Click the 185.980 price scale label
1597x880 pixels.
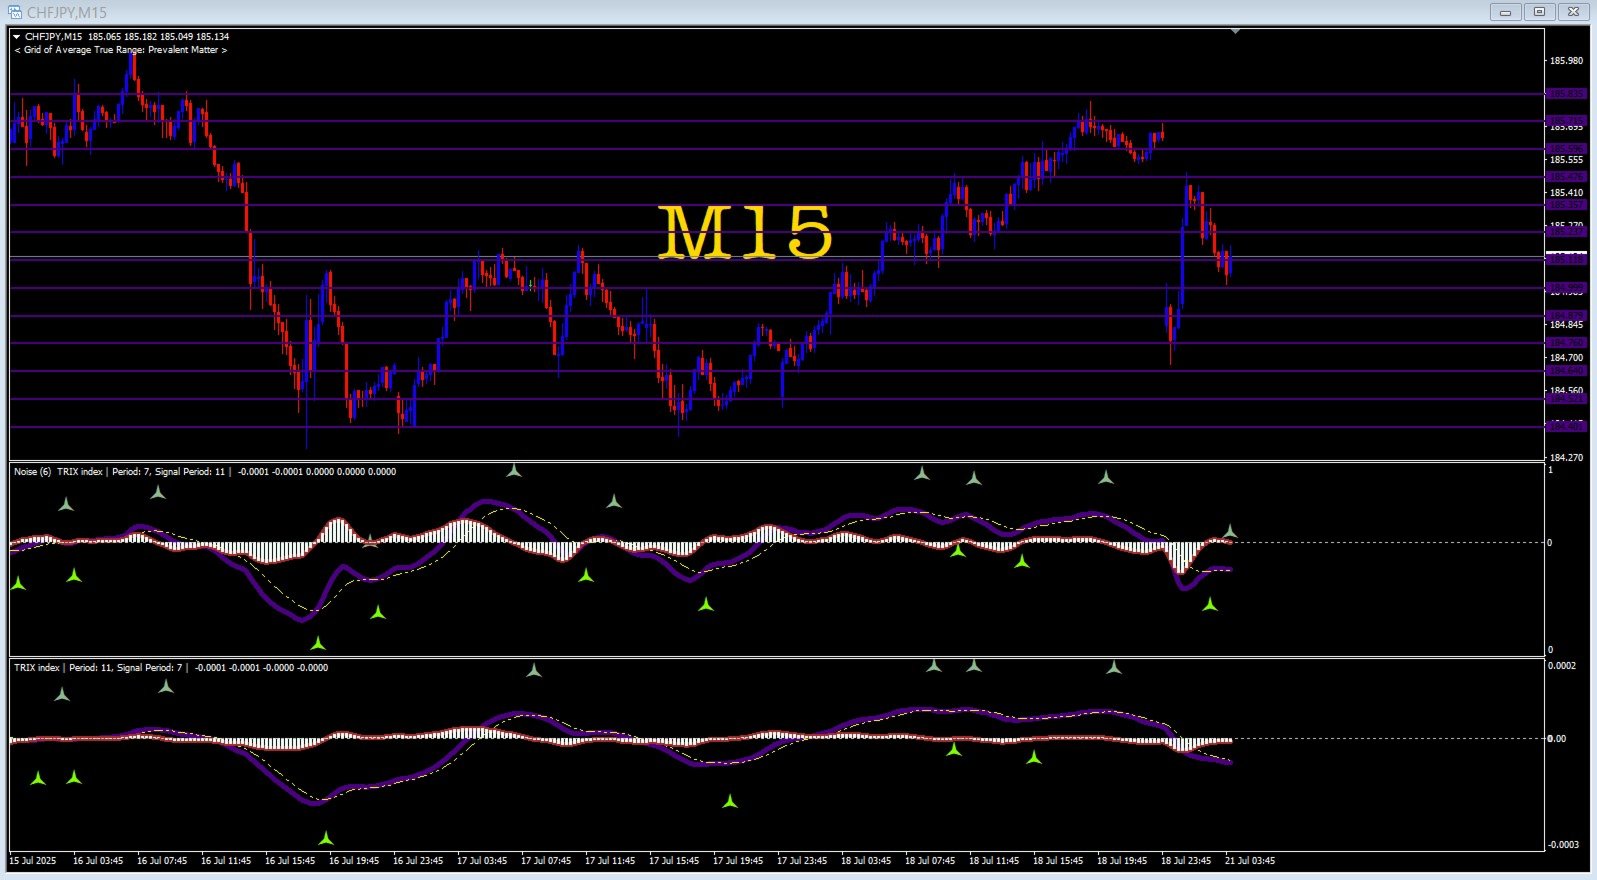[1566, 61]
